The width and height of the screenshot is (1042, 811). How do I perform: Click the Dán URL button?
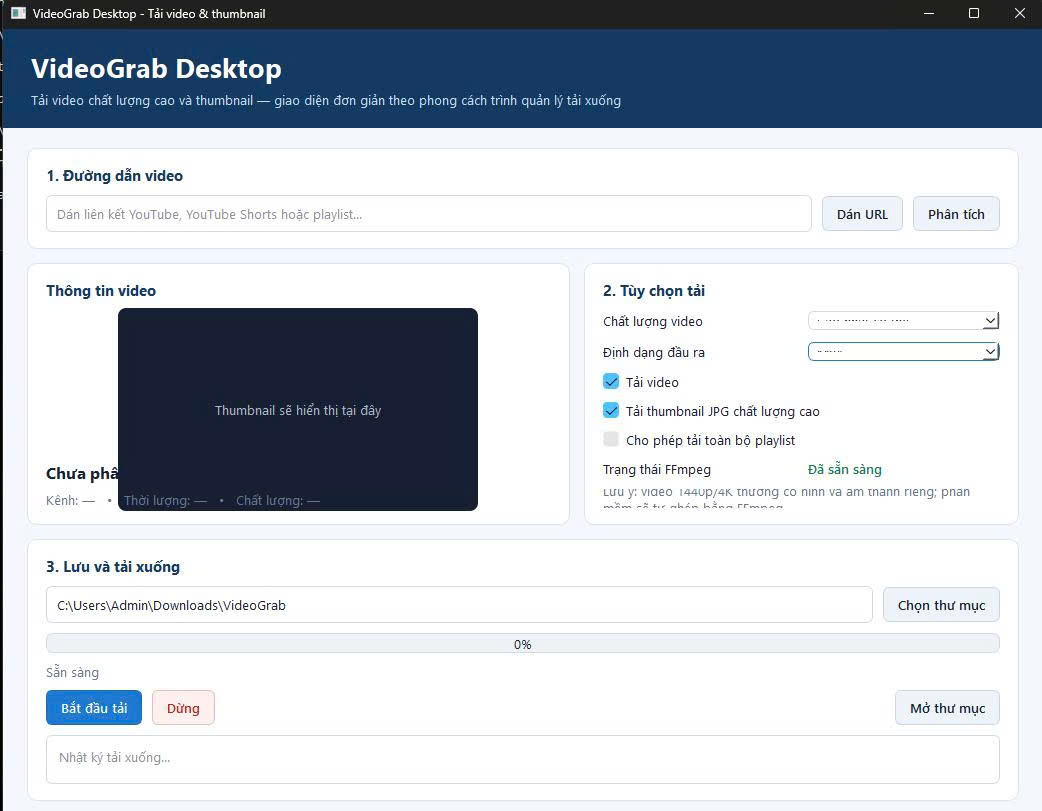point(862,214)
